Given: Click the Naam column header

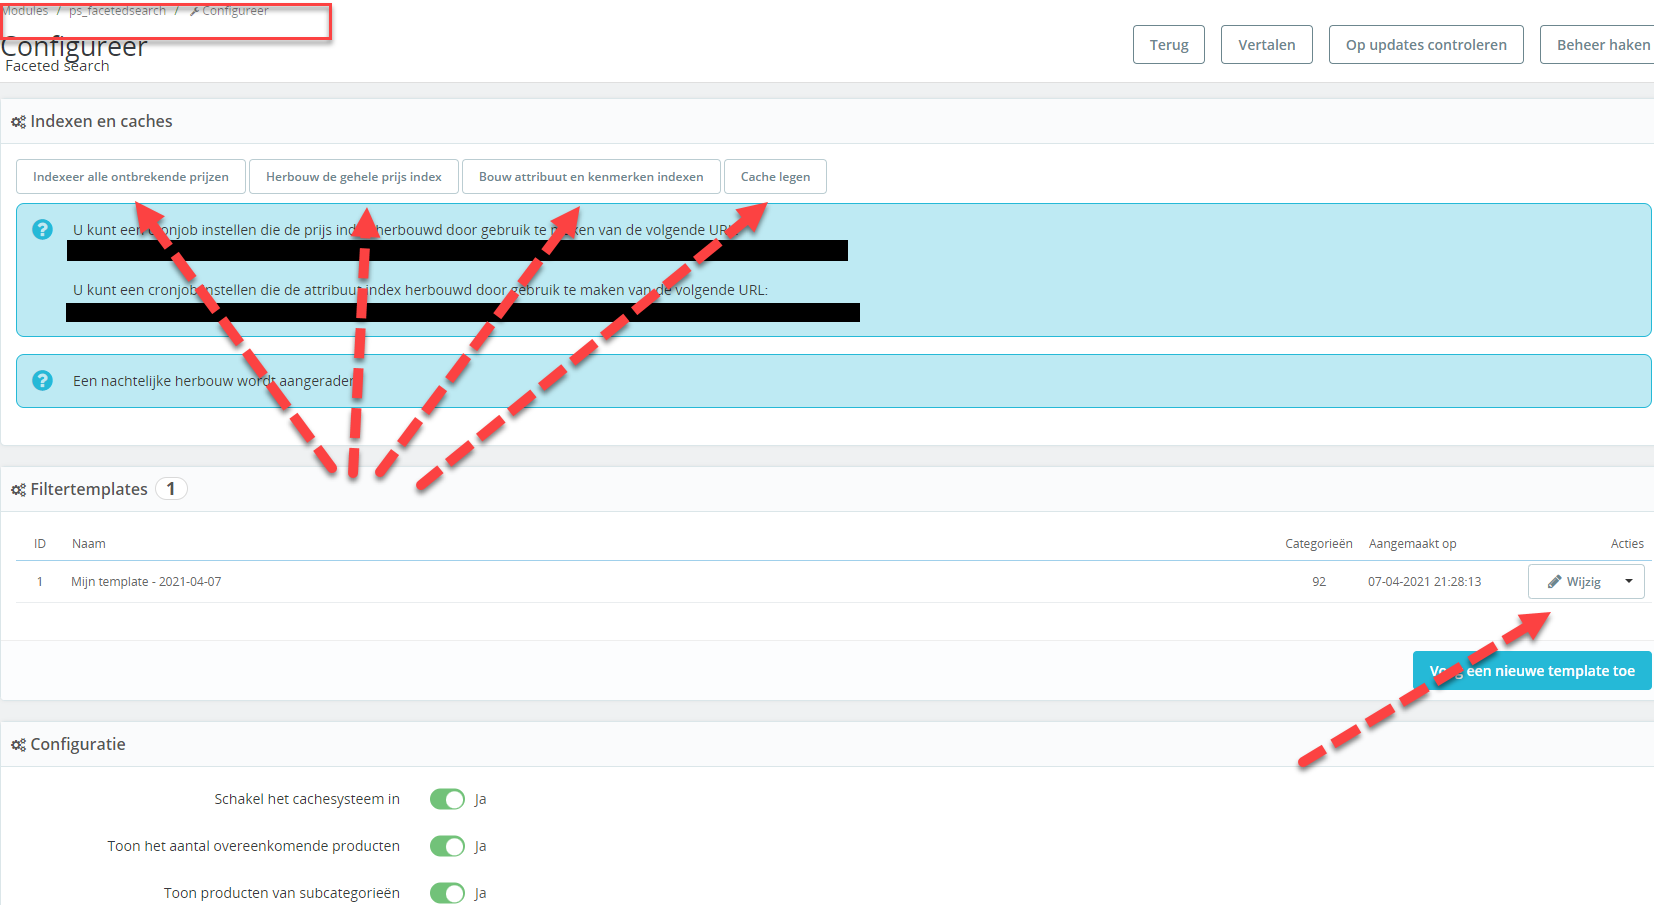Looking at the screenshot, I should click(89, 544).
